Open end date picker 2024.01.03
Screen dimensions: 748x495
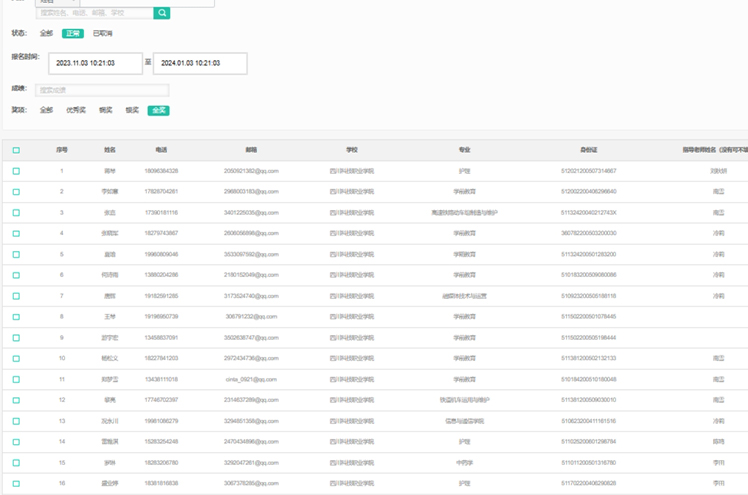coord(200,63)
